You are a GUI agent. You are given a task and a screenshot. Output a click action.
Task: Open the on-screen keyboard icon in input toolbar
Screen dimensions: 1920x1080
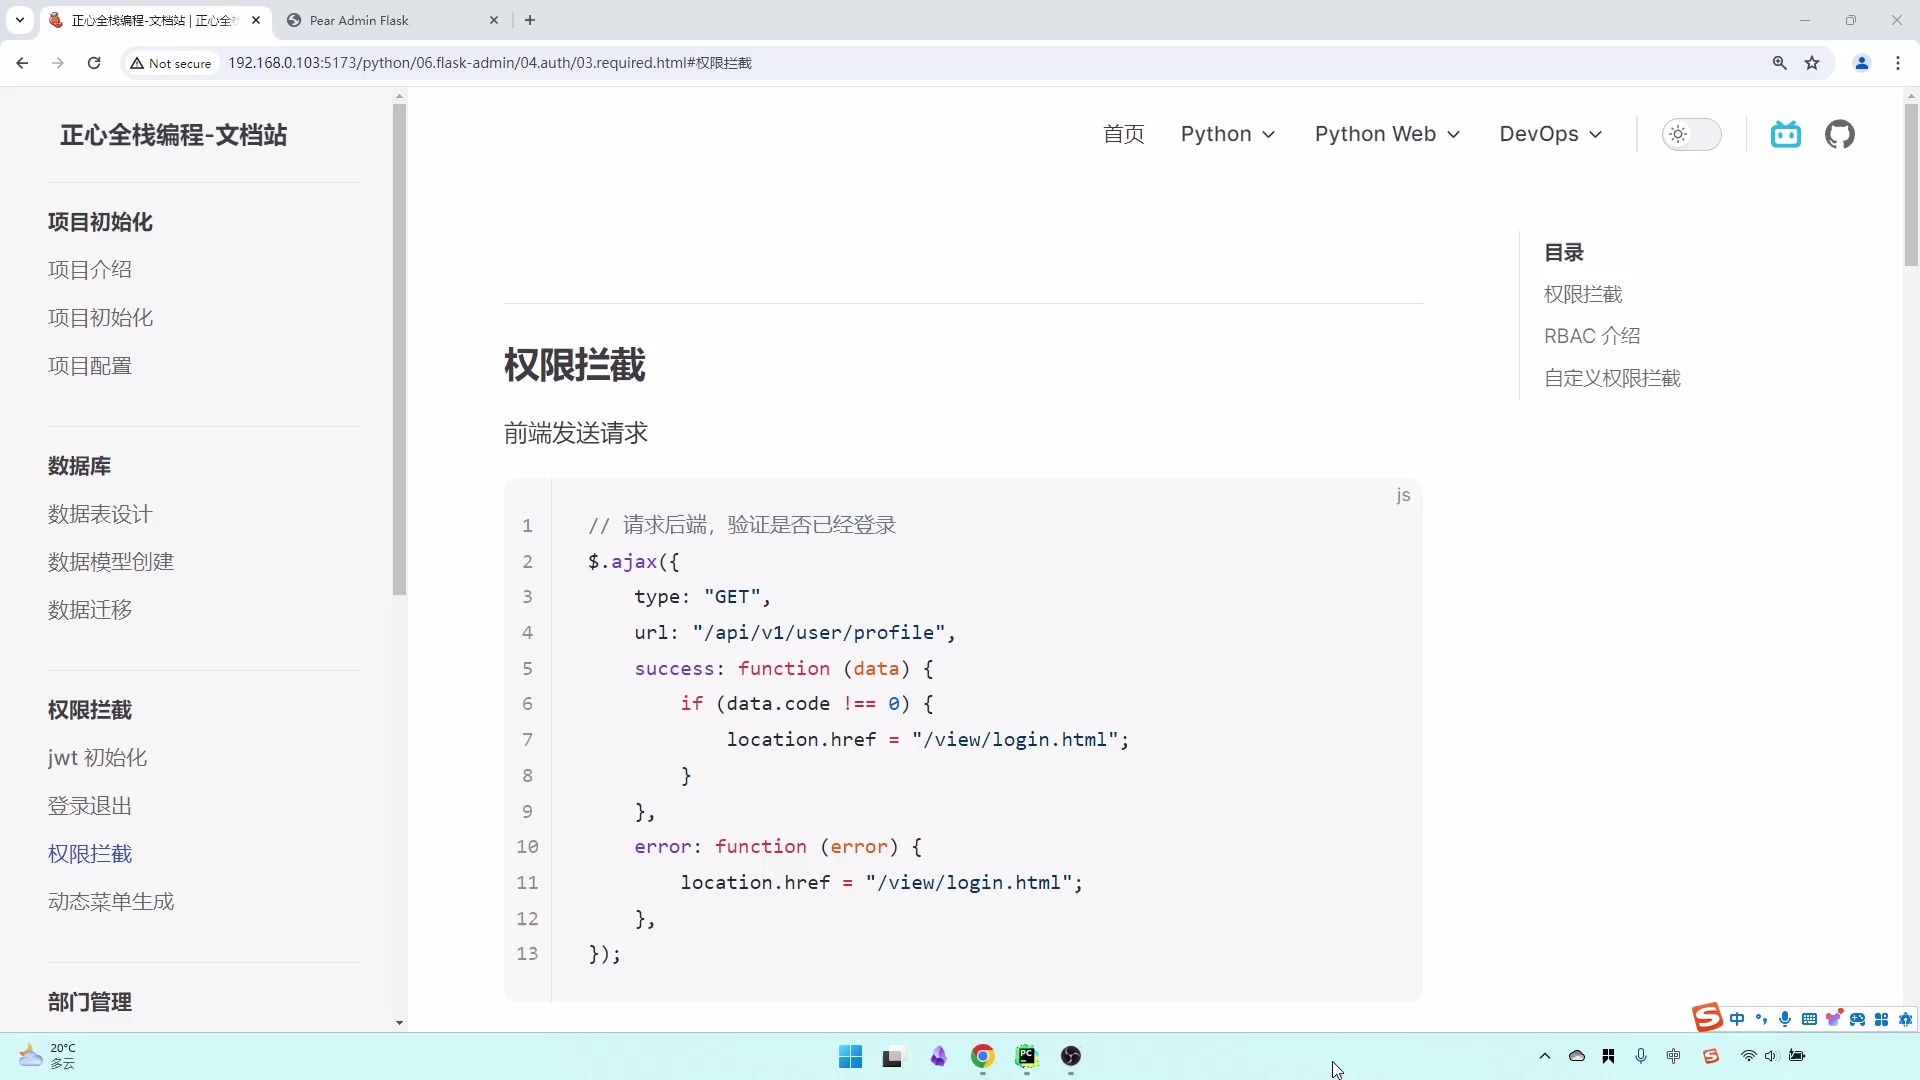click(1810, 1019)
